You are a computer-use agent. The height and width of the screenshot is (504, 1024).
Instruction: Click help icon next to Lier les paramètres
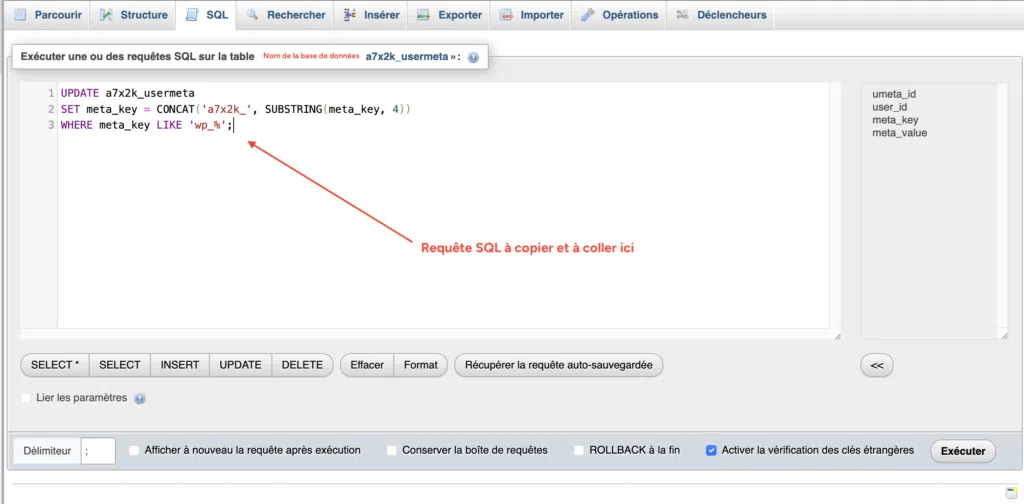140,398
